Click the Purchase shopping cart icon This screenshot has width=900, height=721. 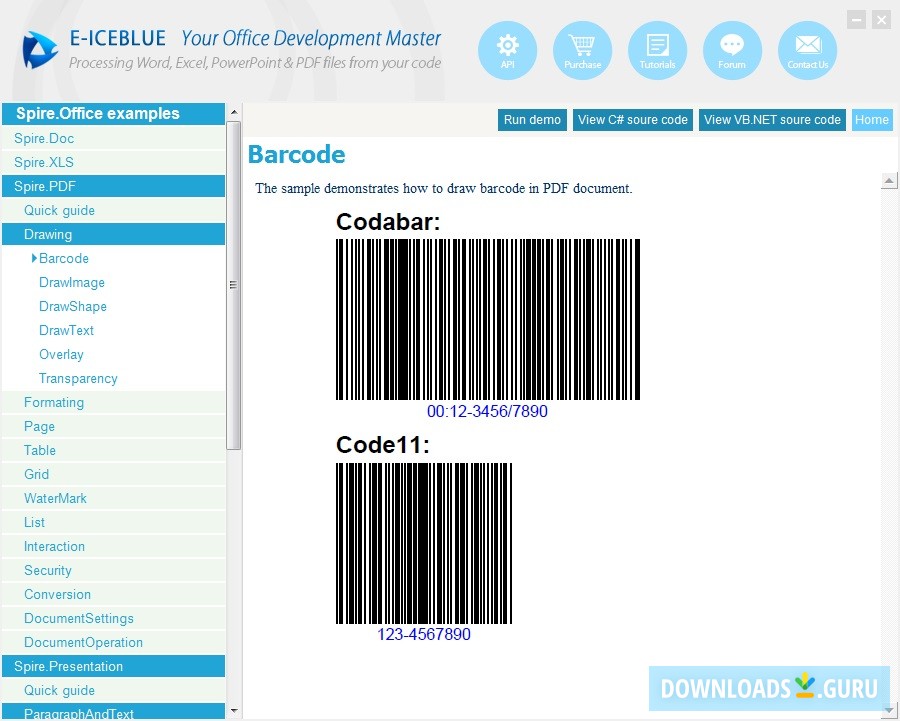(582, 51)
